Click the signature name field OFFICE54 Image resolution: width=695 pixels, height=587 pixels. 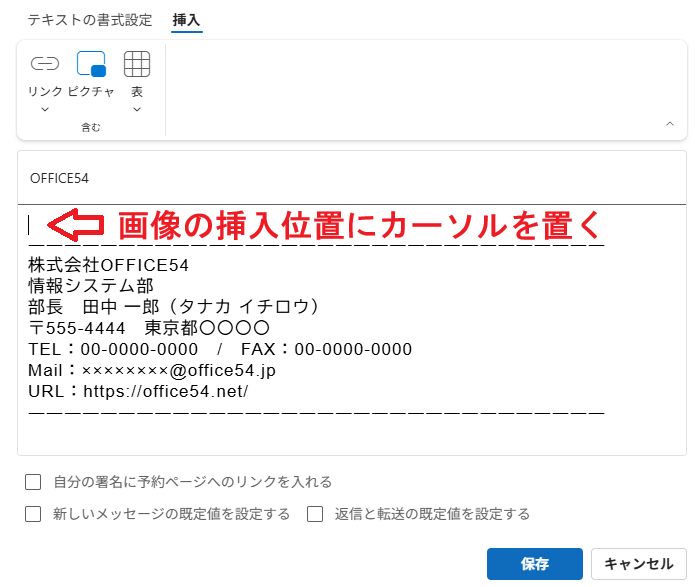click(x=352, y=178)
